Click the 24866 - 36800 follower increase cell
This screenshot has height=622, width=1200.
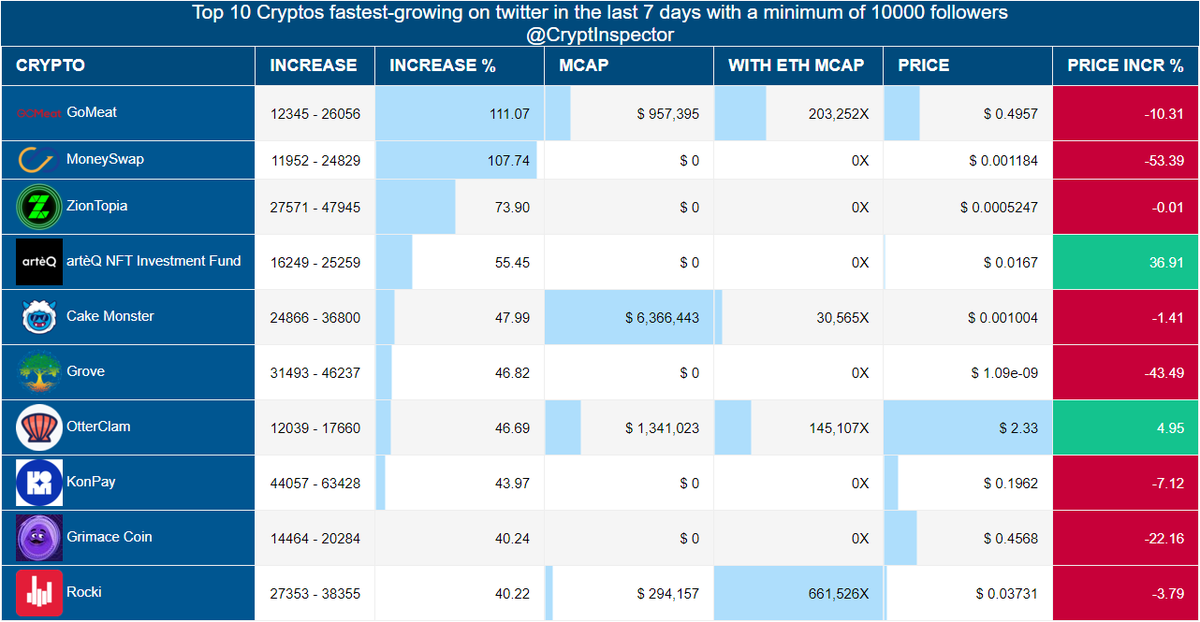315,317
